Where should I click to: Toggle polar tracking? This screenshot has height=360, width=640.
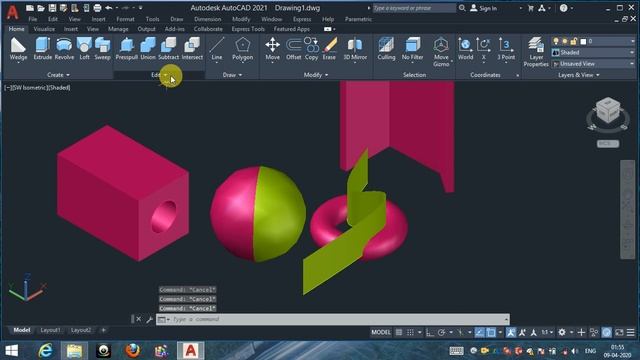click(x=442, y=333)
